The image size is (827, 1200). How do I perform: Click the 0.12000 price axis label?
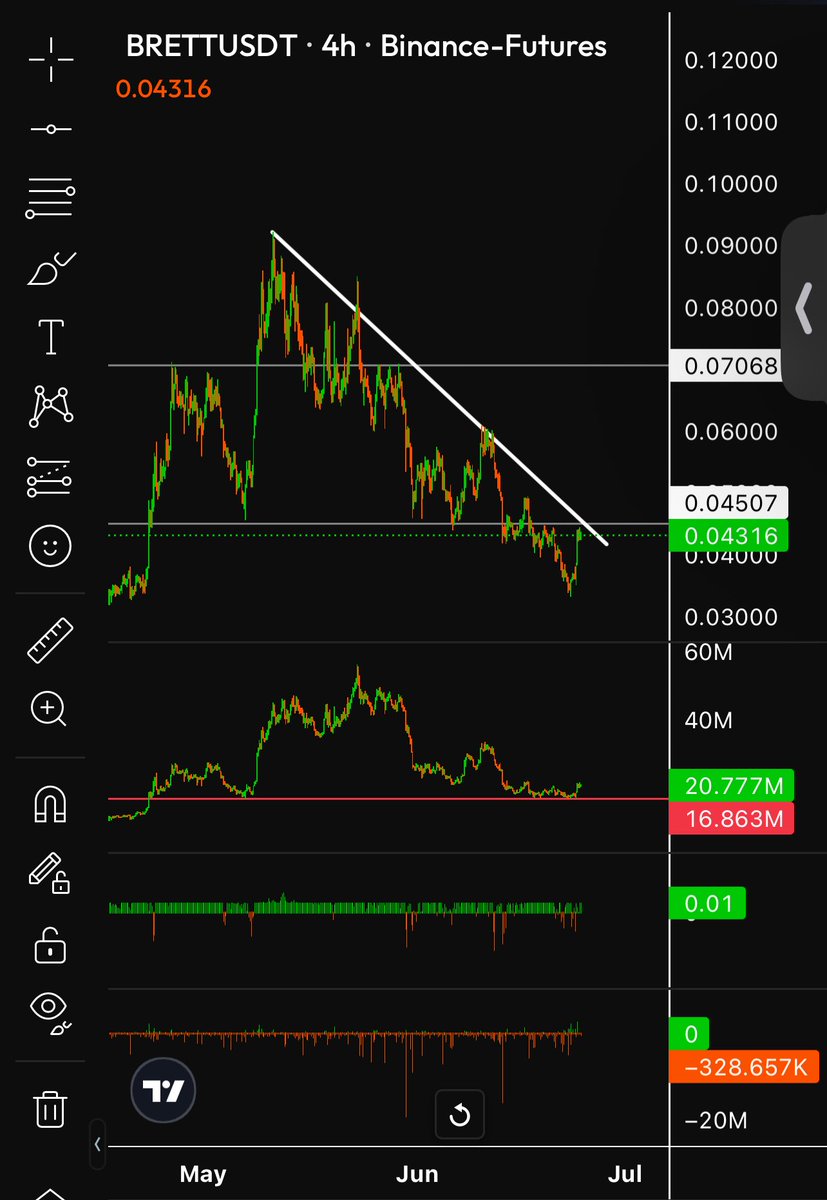[x=731, y=60]
